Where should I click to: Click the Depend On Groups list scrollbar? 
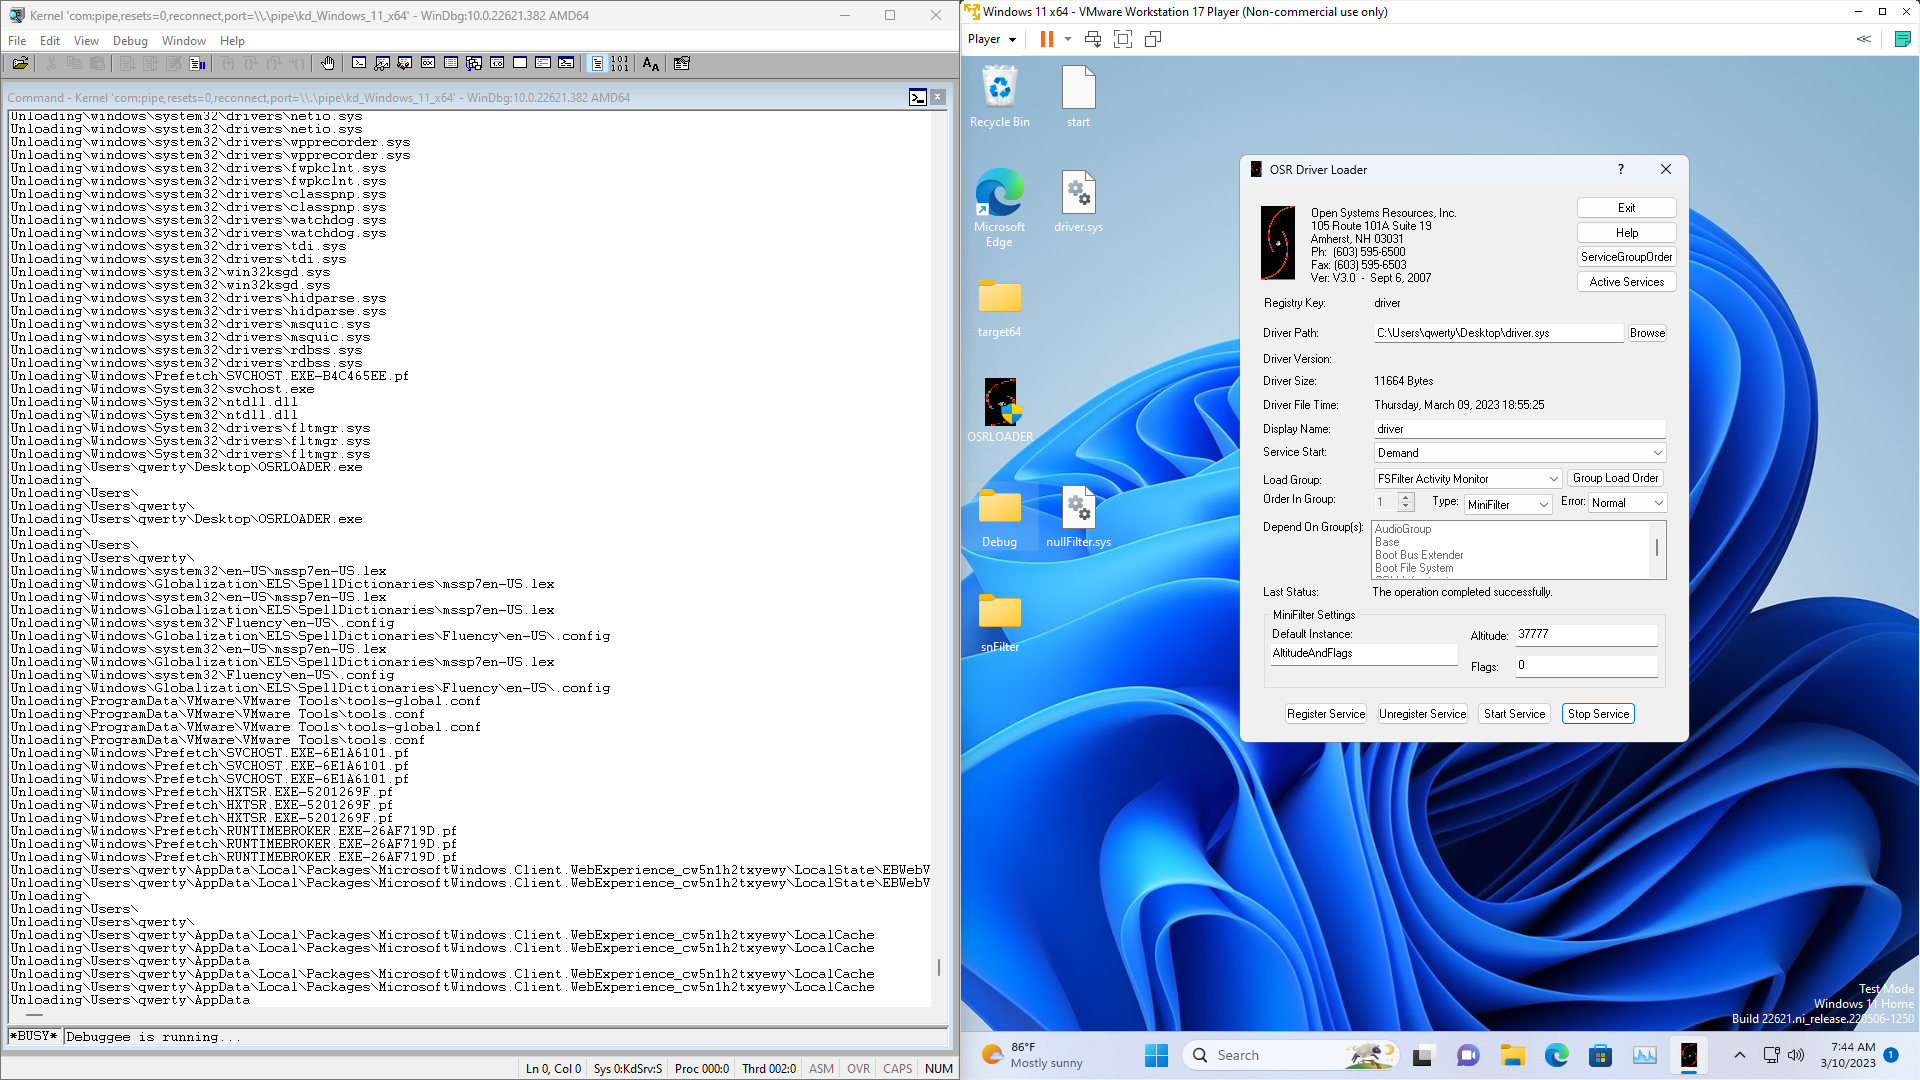tap(1657, 549)
